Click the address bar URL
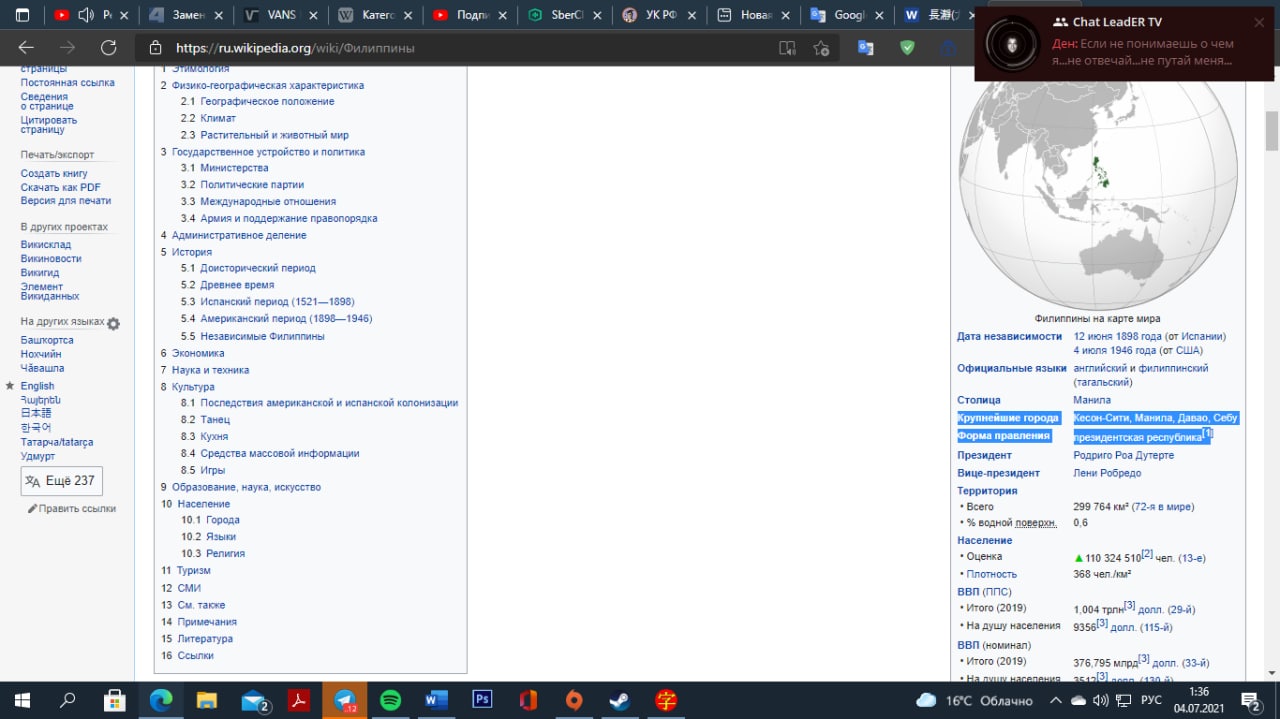This screenshot has width=1280, height=719. coord(295,48)
